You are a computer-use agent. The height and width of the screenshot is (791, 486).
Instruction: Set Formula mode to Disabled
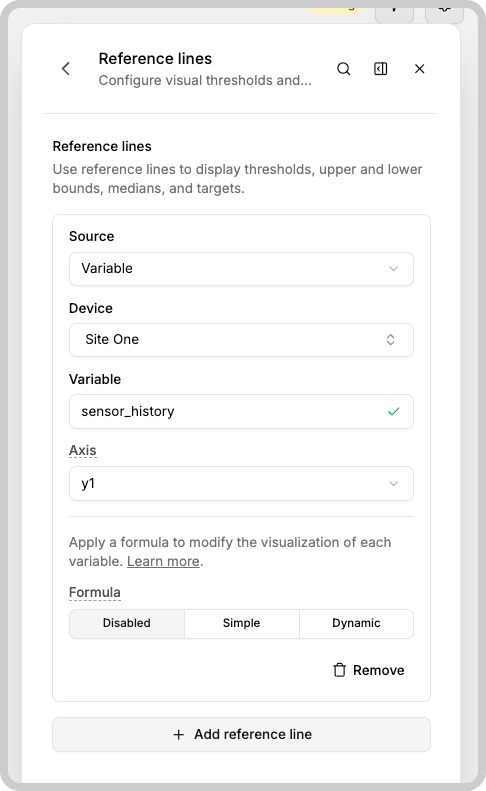coord(127,623)
